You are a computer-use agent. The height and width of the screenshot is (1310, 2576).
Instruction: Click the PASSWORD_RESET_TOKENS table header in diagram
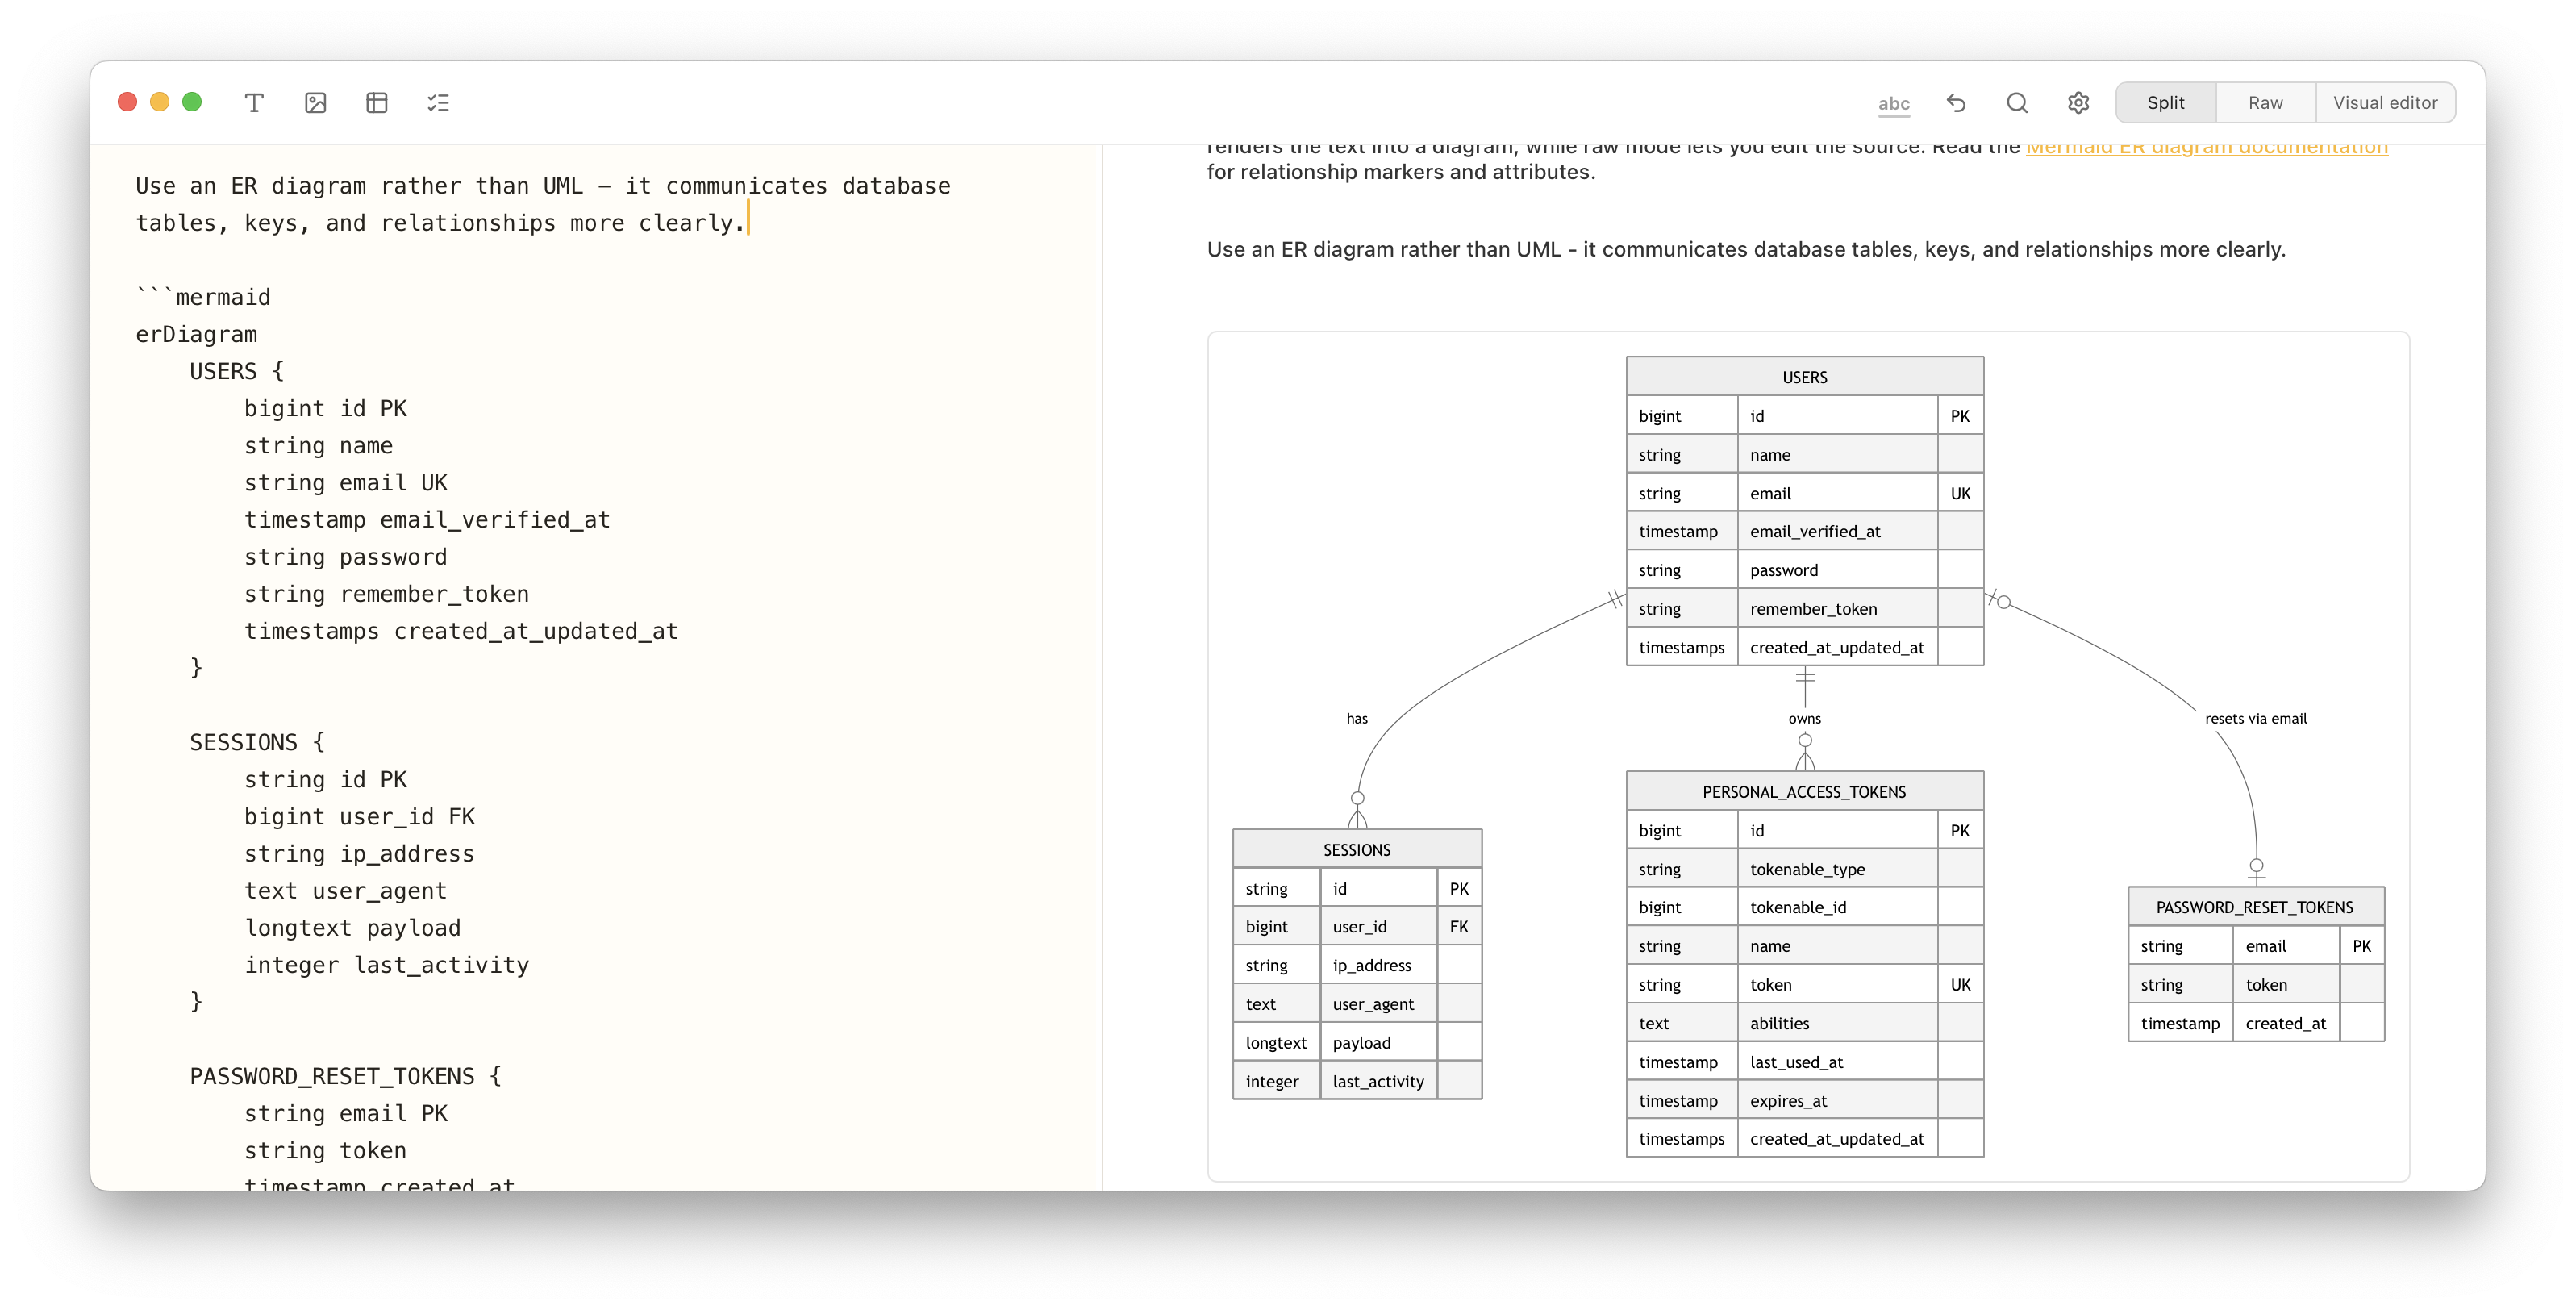click(2255, 907)
